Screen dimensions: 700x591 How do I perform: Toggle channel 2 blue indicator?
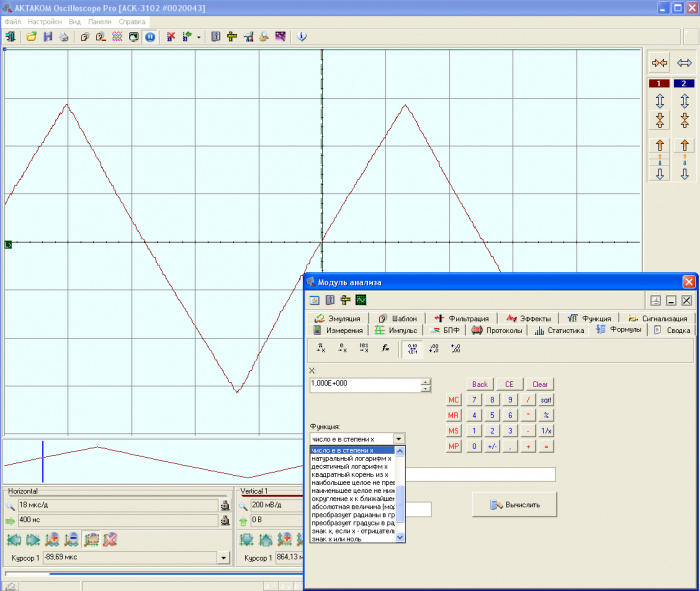[684, 83]
